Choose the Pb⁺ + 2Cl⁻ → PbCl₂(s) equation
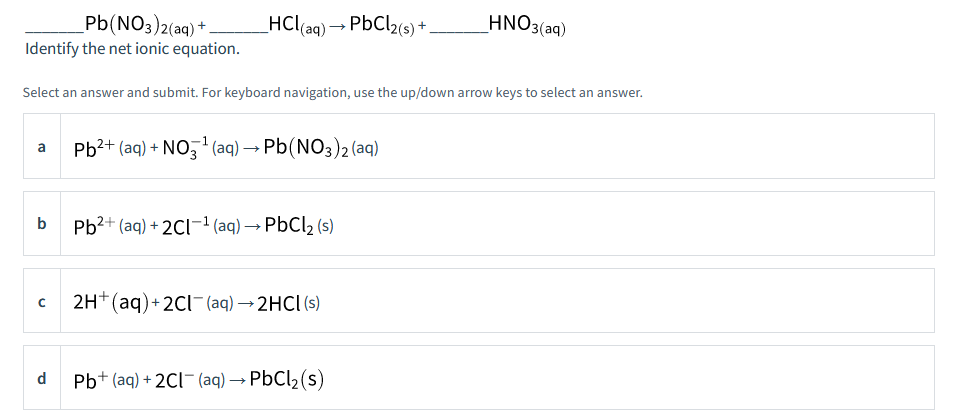Image resolution: width=955 pixels, height=417 pixels. click(199, 379)
